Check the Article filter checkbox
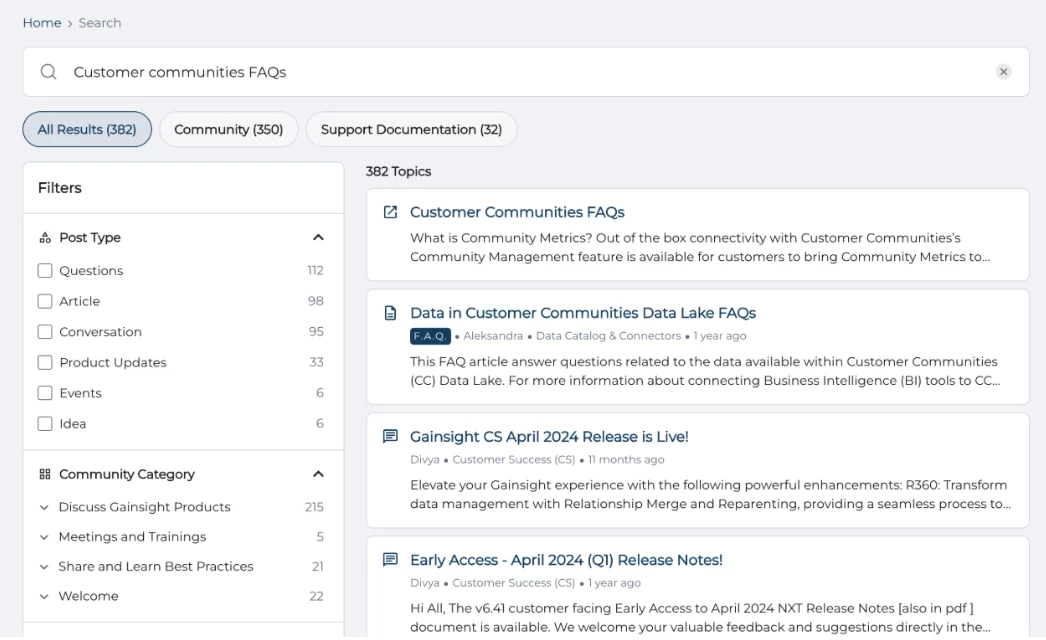This screenshot has width=1046, height=640. point(45,301)
